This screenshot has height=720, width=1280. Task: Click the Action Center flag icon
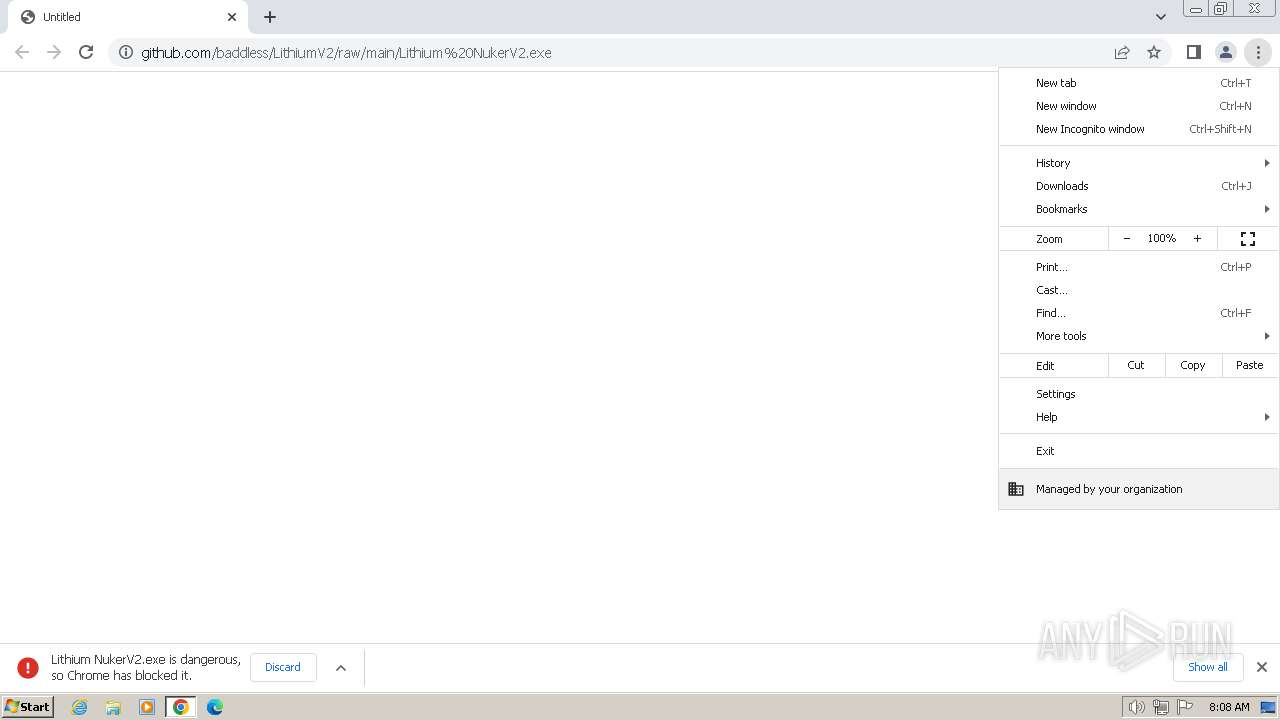(1185, 707)
